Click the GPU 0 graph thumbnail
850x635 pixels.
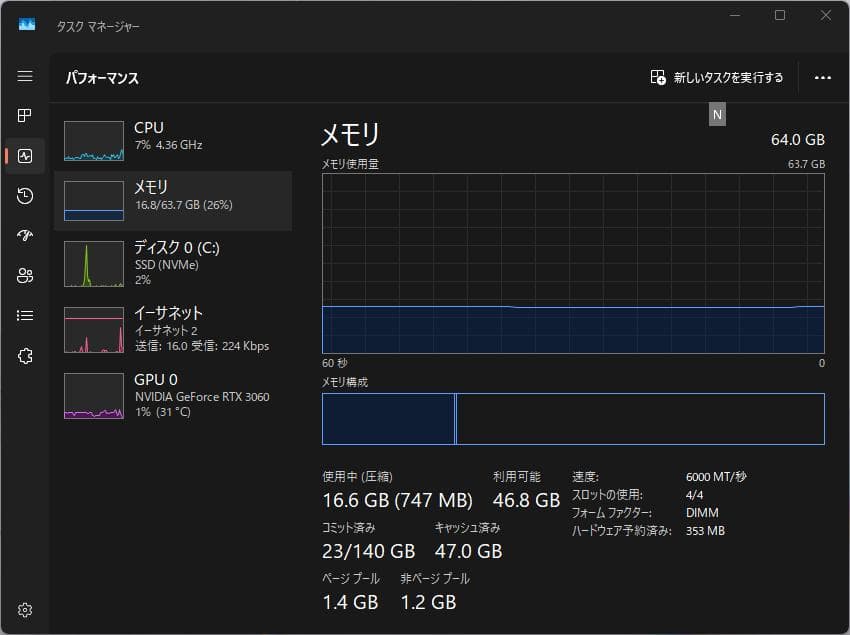pyautogui.click(x=93, y=396)
